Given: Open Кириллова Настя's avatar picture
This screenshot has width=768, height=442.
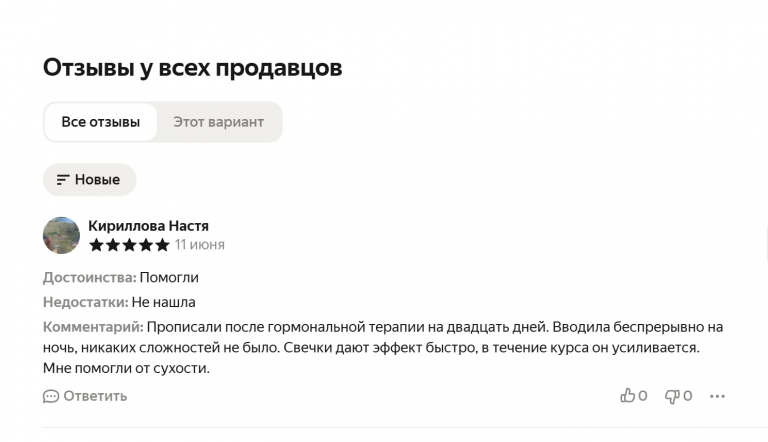Looking at the screenshot, I should (x=61, y=235).
